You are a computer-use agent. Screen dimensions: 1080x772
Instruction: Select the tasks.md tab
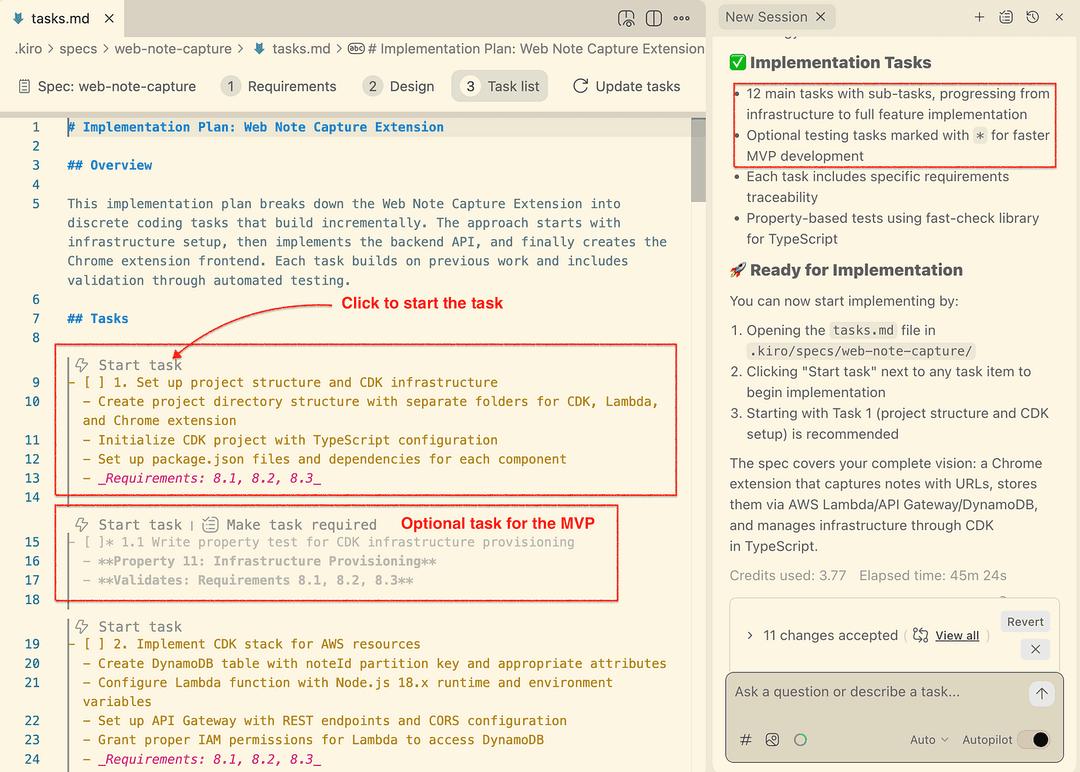[61, 19]
